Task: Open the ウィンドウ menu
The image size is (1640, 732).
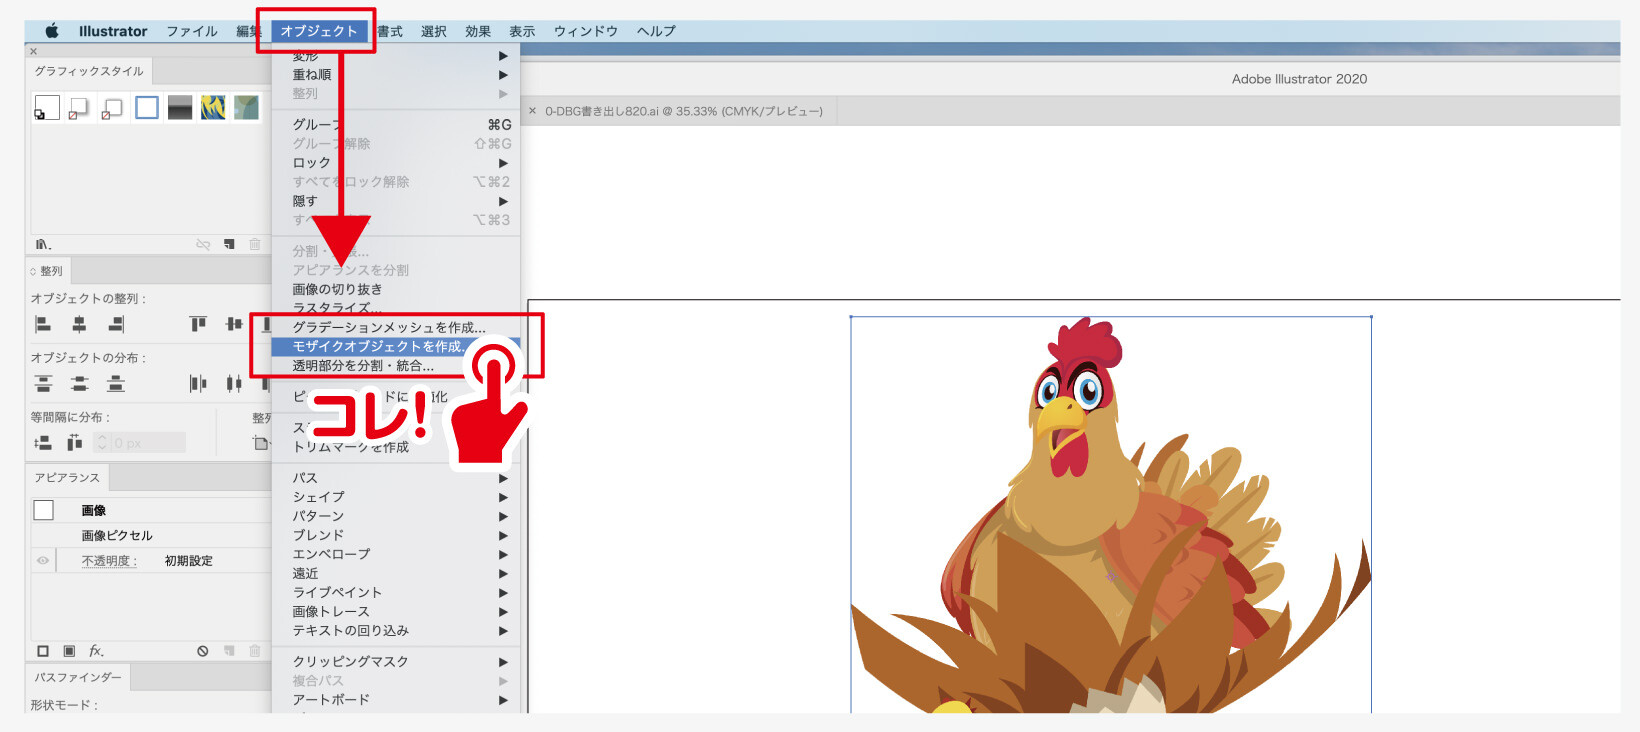Action: (586, 31)
